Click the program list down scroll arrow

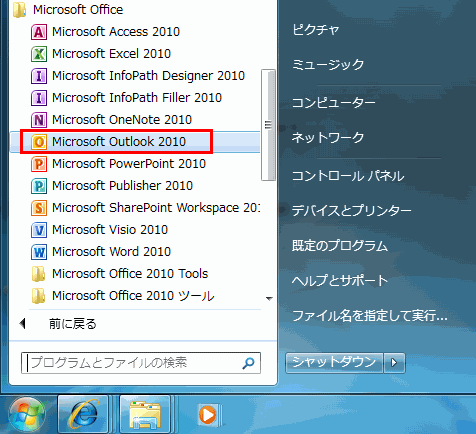click(269, 299)
